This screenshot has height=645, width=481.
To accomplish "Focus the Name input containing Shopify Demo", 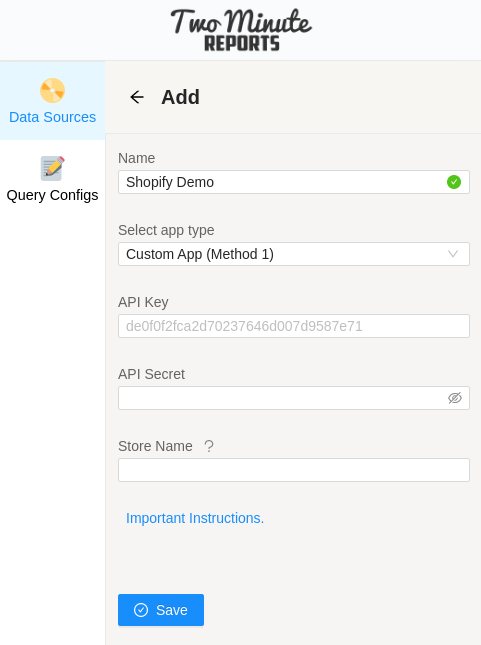I will point(294,182).
